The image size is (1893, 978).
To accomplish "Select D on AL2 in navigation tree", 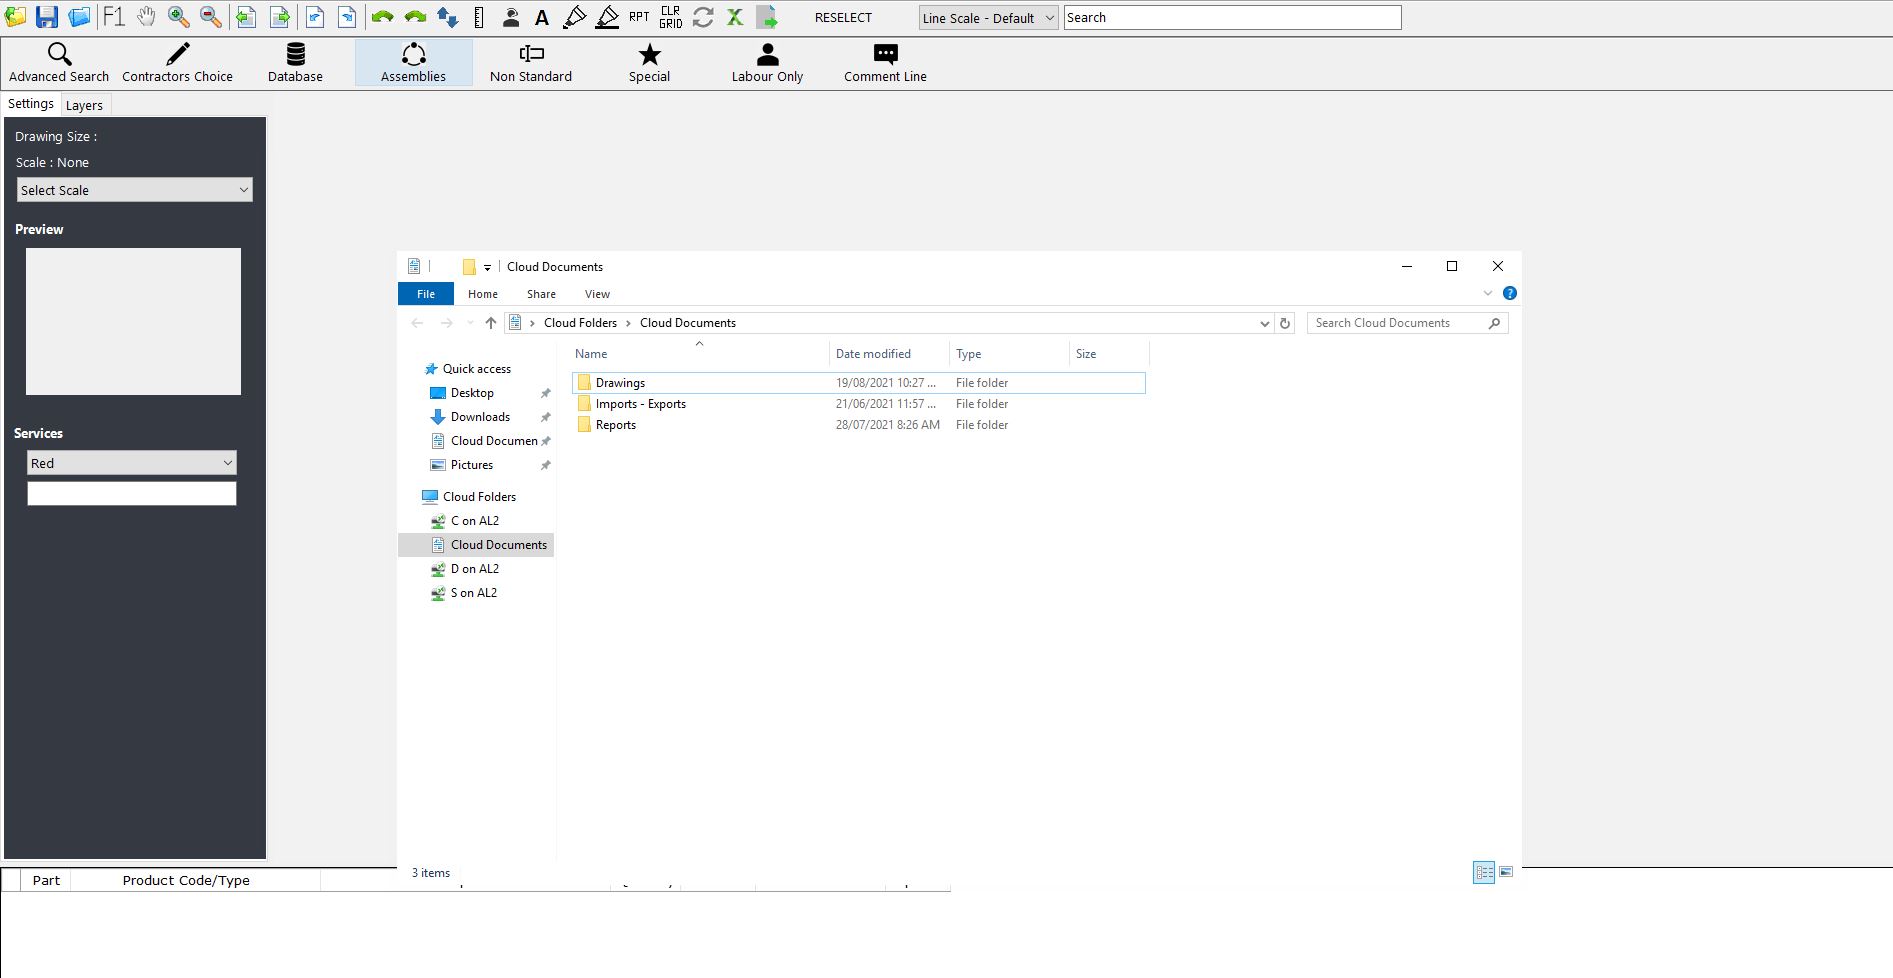I will [x=474, y=569].
